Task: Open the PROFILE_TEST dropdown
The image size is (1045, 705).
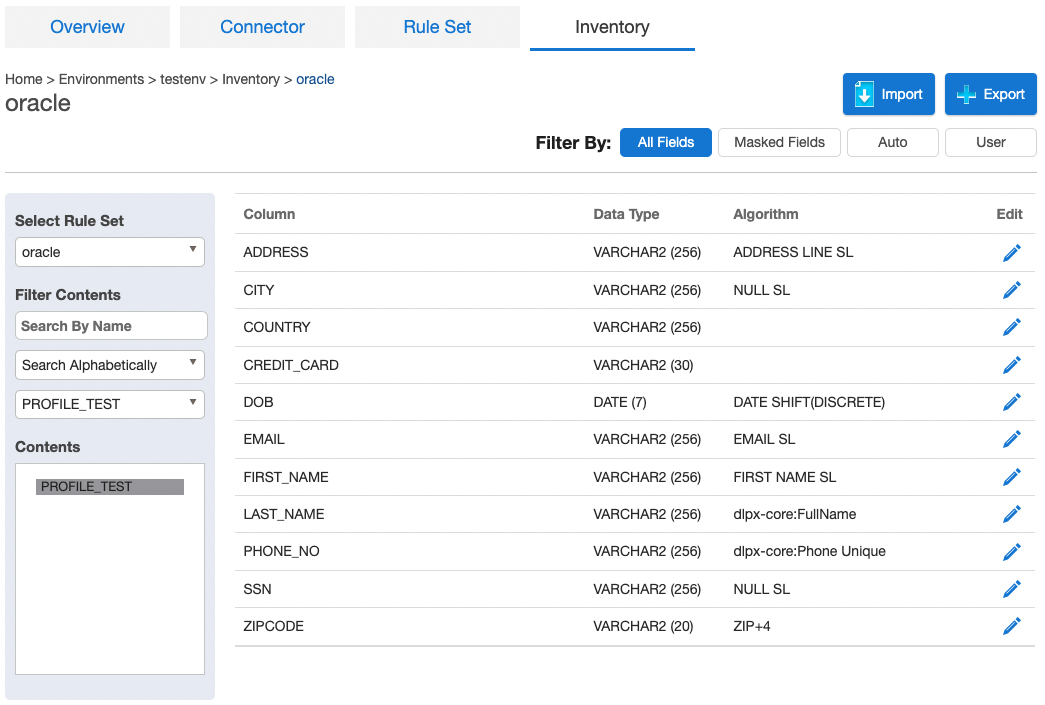Action: coord(110,404)
